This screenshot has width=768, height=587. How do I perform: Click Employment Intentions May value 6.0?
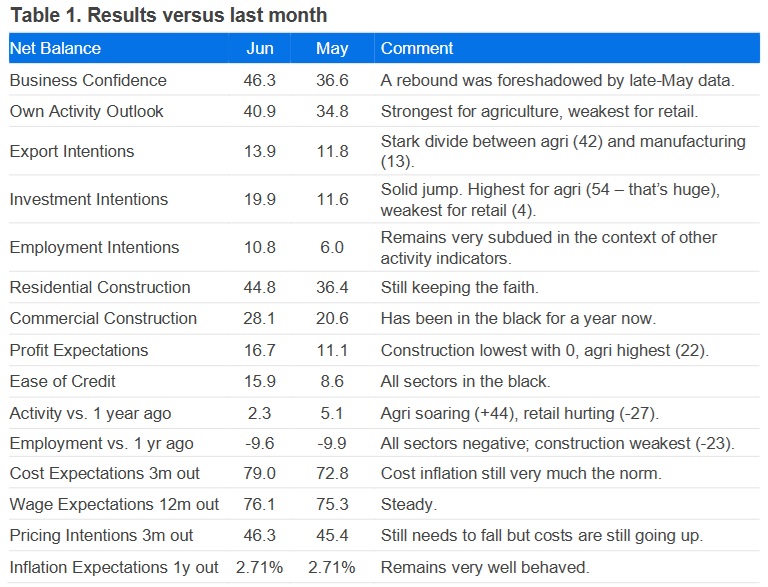tap(331, 247)
